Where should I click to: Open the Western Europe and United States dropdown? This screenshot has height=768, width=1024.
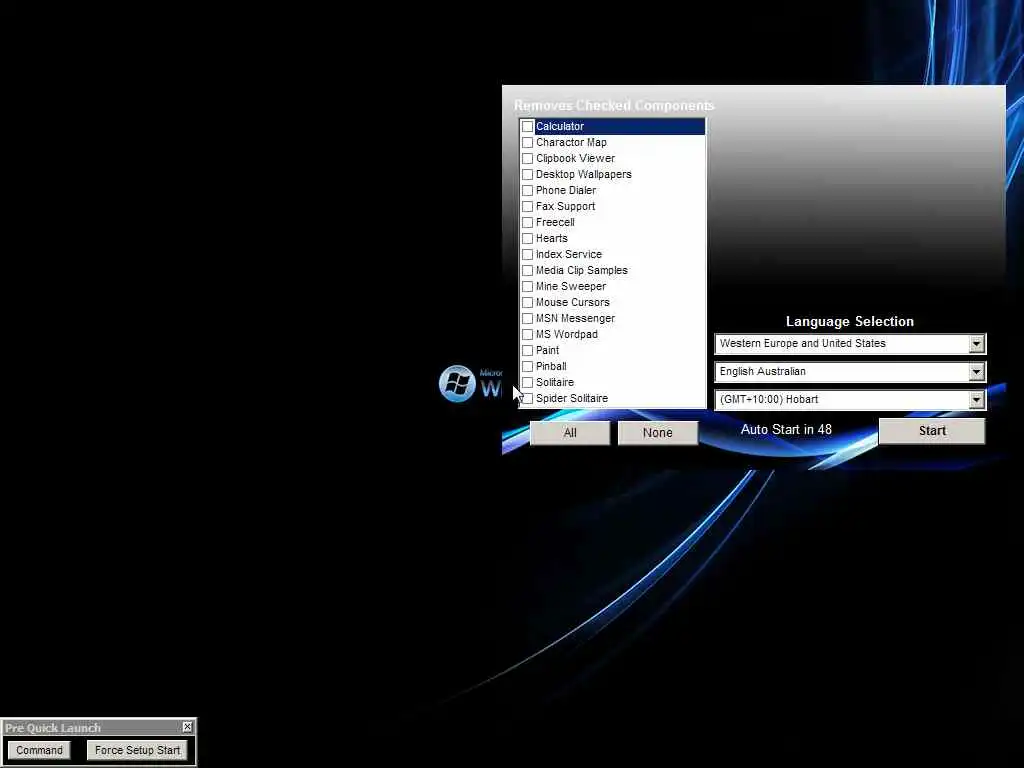pyautogui.click(x=976, y=344)
